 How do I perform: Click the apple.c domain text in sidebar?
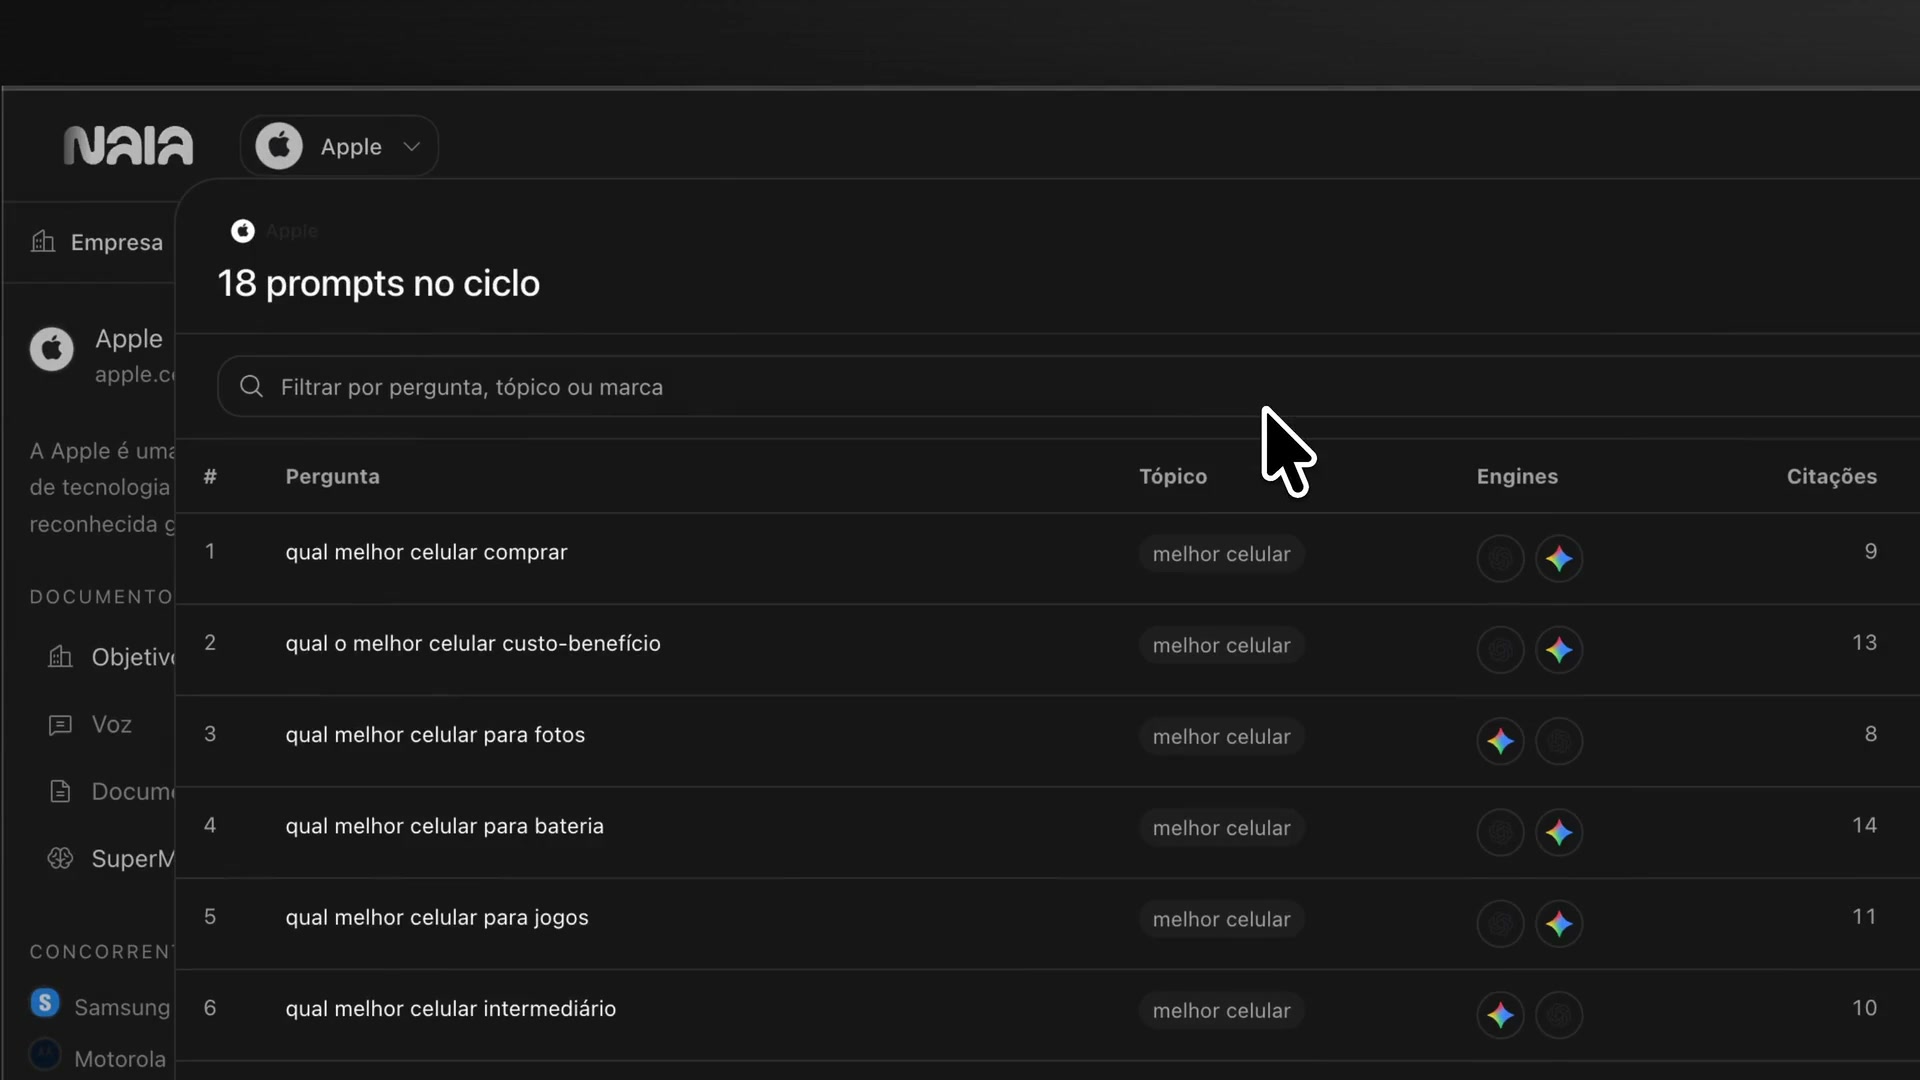135,374
